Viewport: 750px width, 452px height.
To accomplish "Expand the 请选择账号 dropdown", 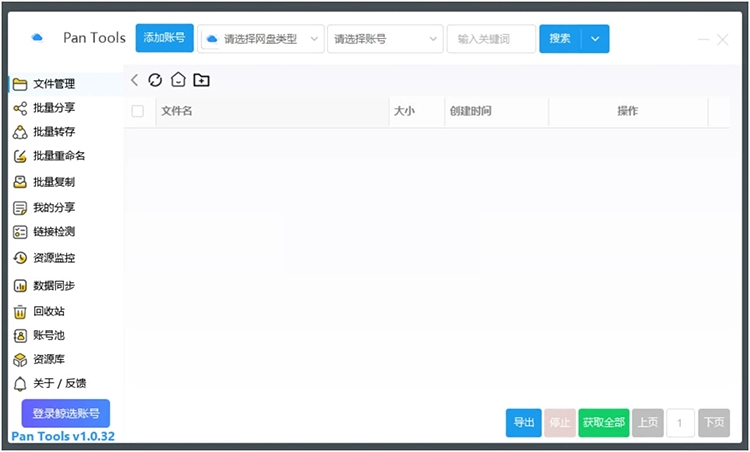I will point(385,39).
